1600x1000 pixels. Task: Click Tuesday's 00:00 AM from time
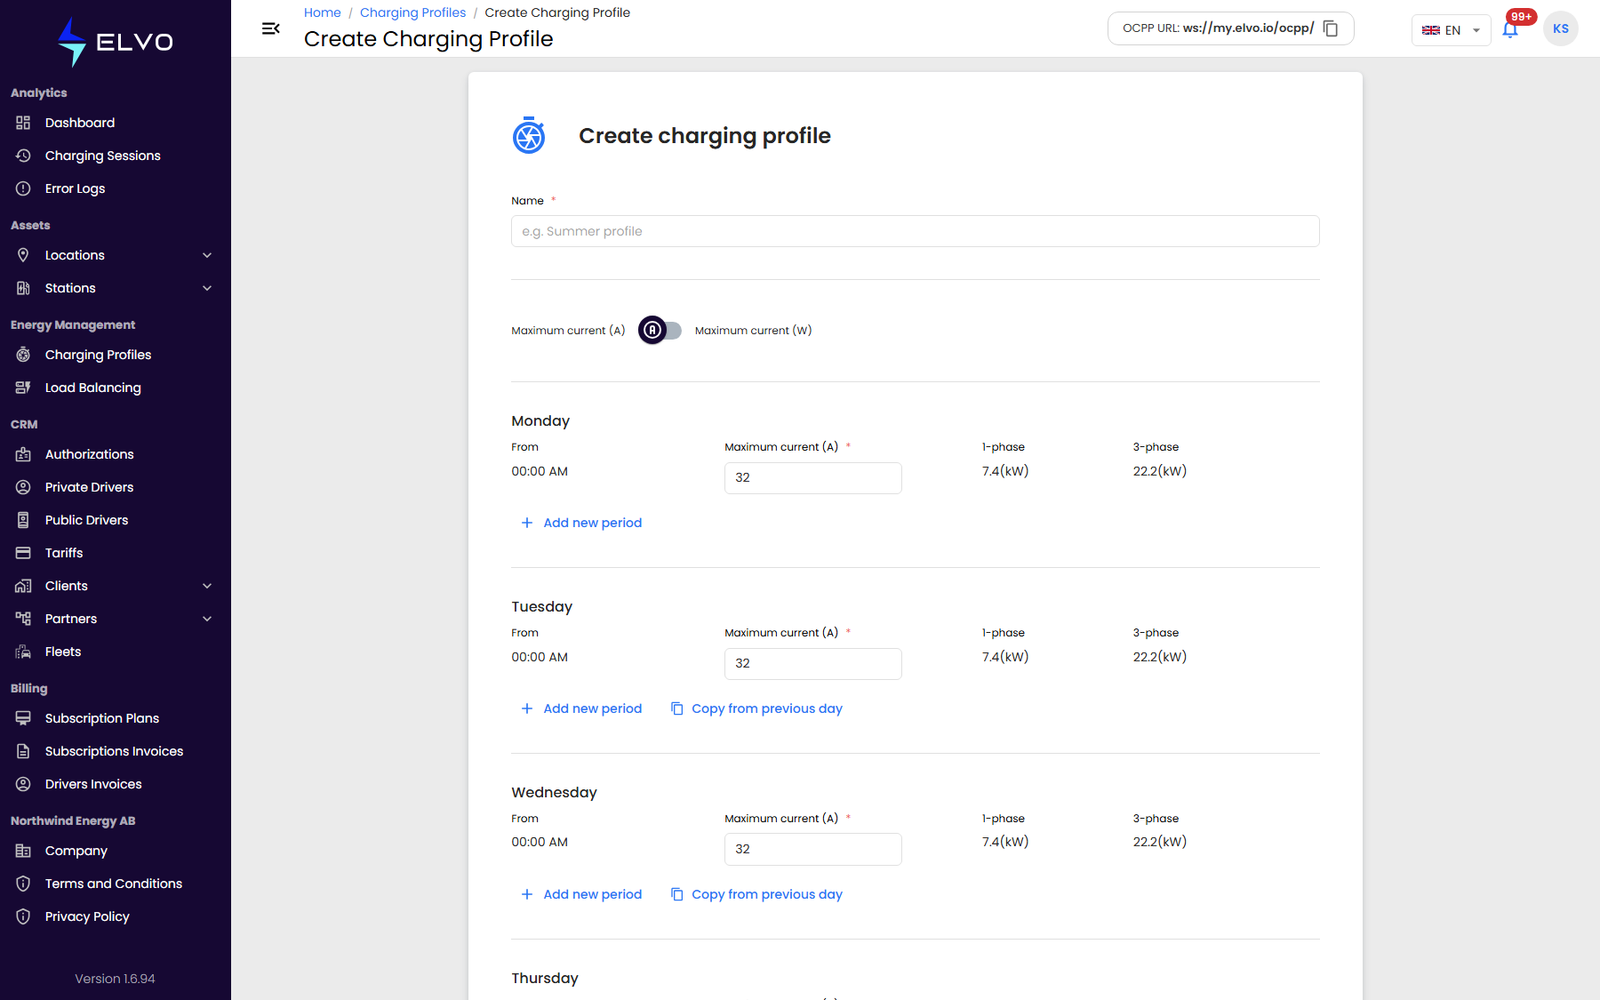(540, 657)
